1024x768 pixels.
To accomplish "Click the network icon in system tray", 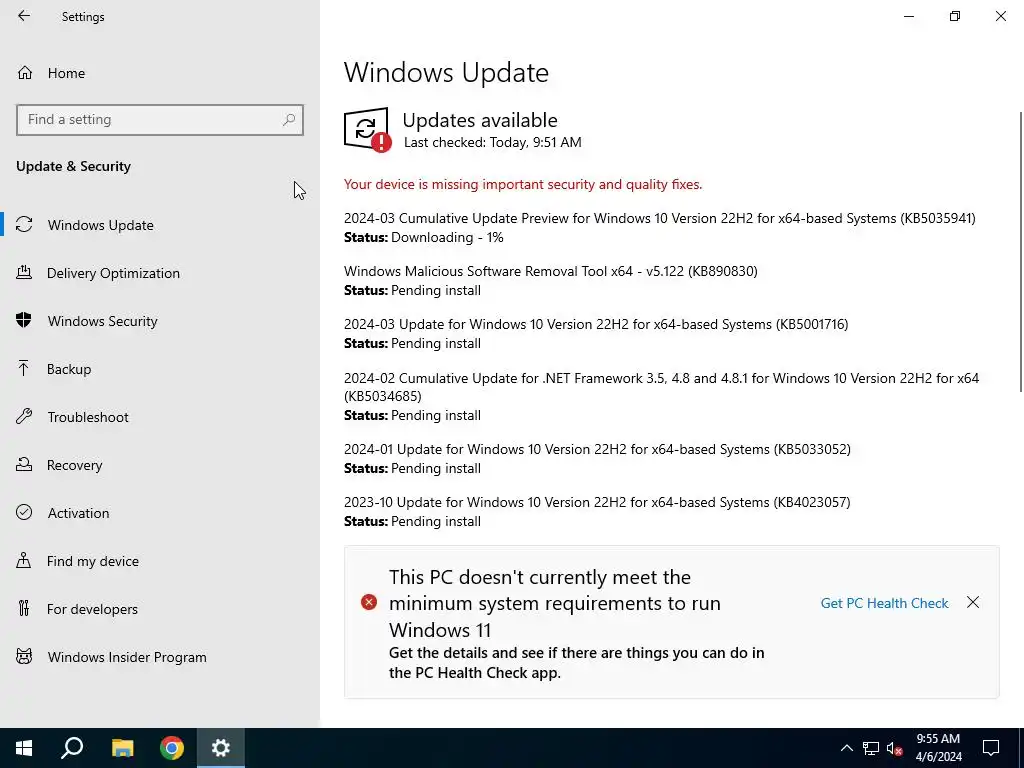I will coord(871,748).
